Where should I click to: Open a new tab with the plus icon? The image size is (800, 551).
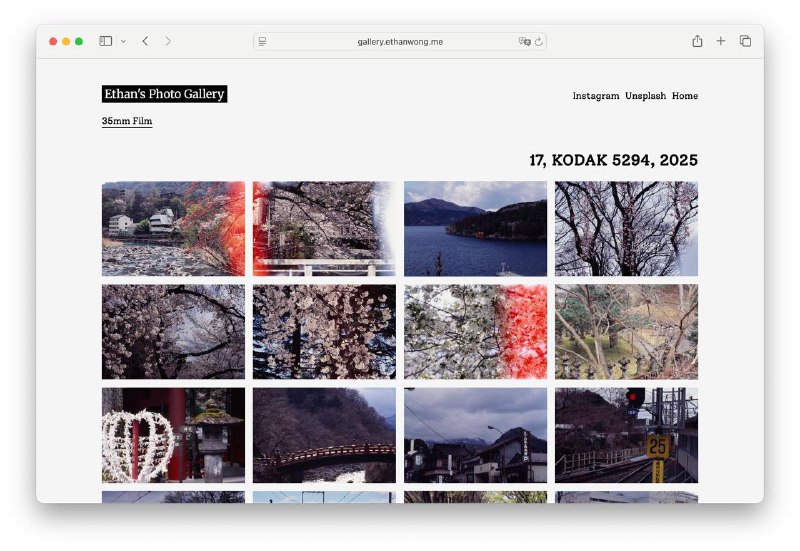click(x=721, y=41)
